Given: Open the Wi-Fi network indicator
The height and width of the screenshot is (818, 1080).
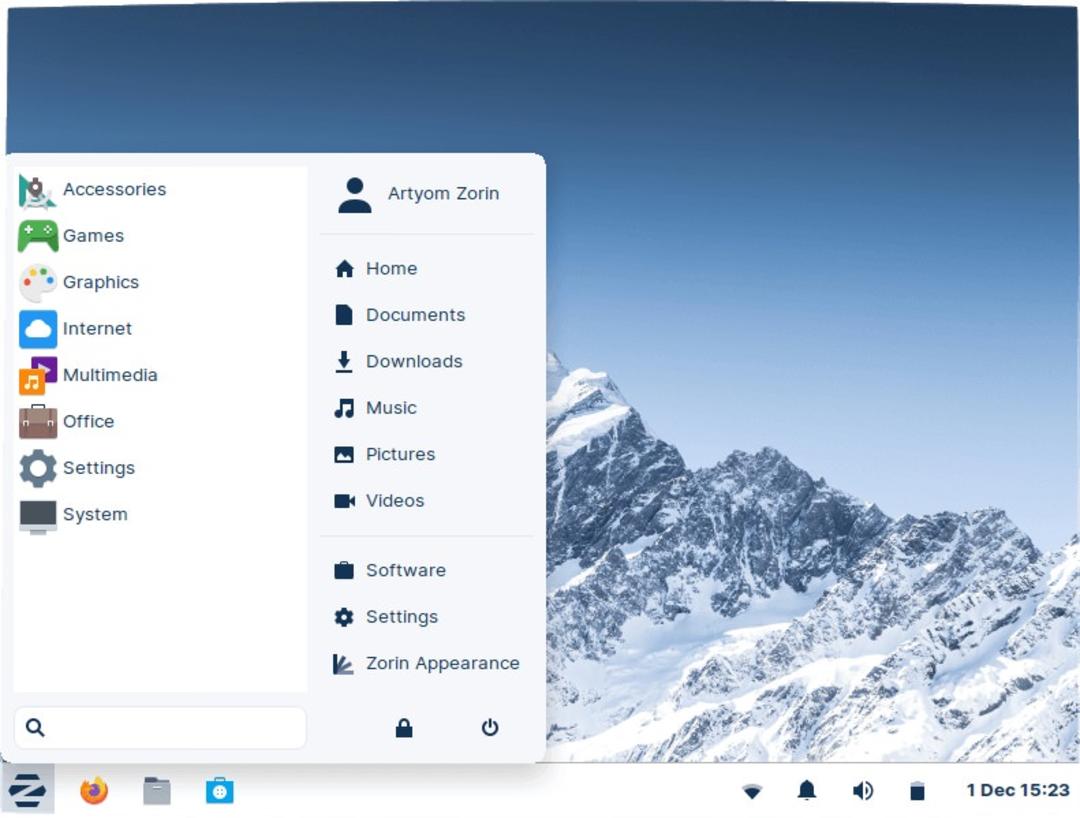Looking at the screenshot, I should 752,791.
